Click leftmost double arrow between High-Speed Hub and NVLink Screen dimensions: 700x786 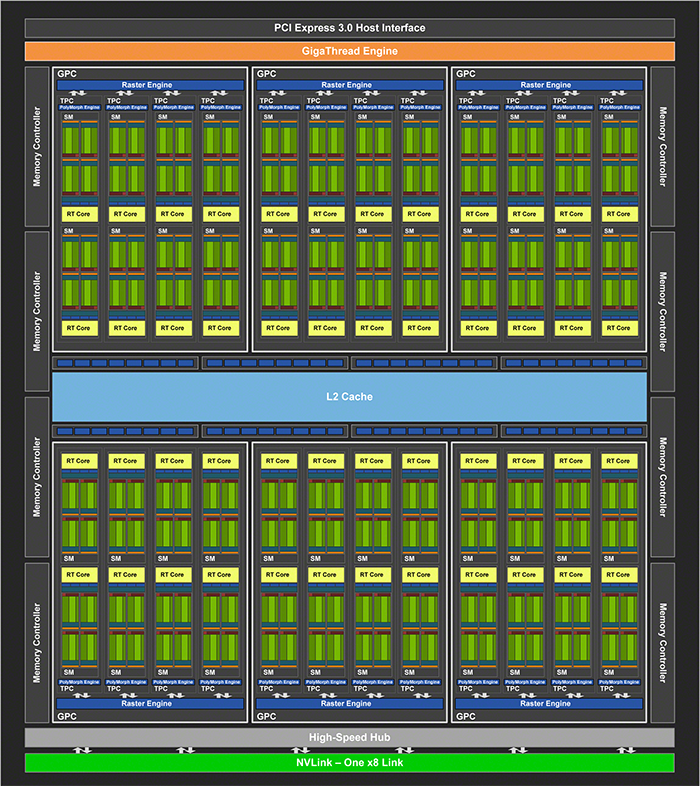[82, 750]
